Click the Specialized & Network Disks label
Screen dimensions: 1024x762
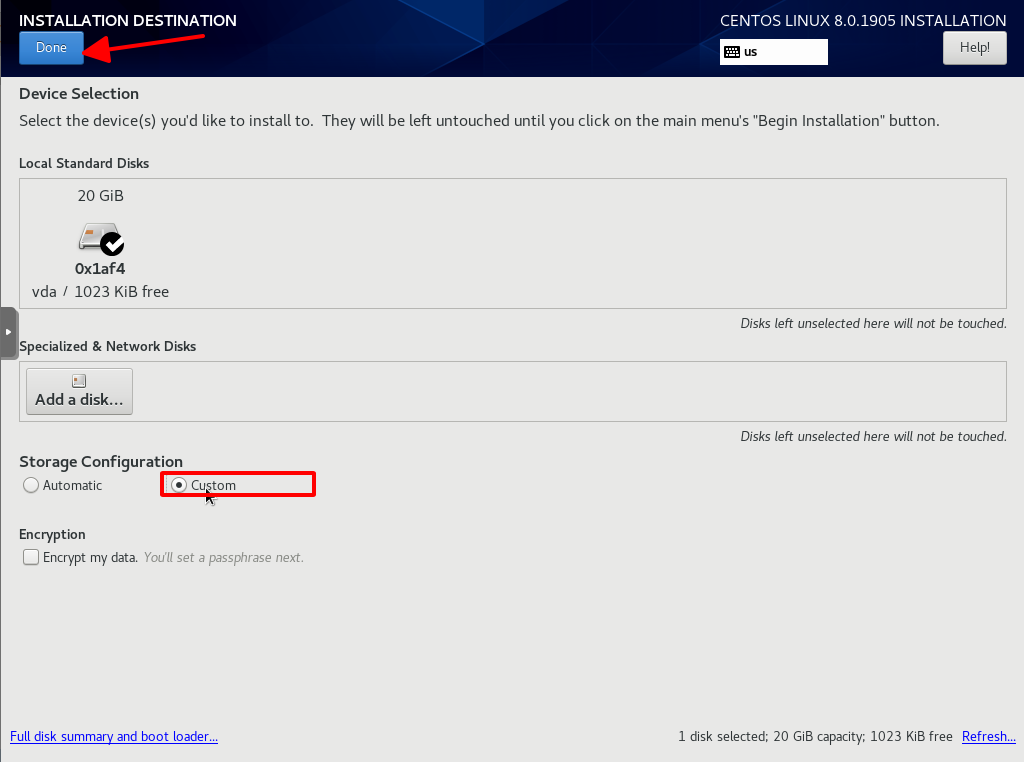(x=108, y=346)
